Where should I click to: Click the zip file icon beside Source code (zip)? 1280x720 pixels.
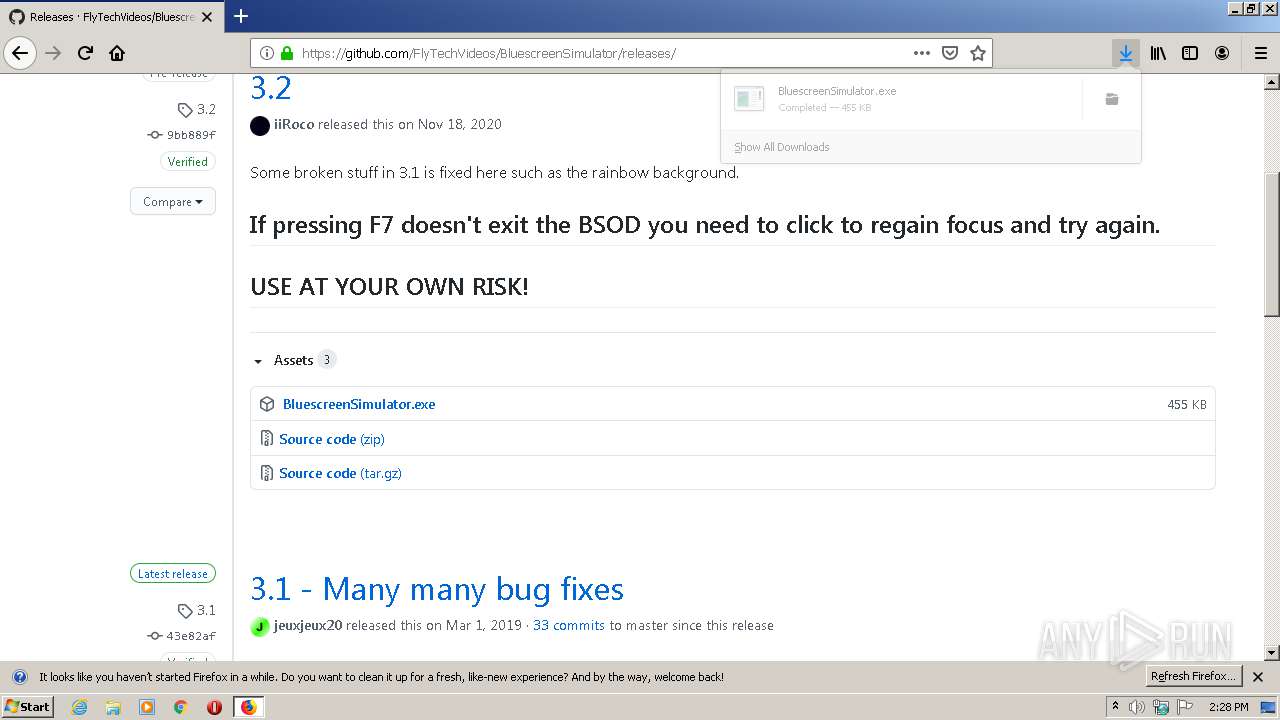click(x=267, y=438)
